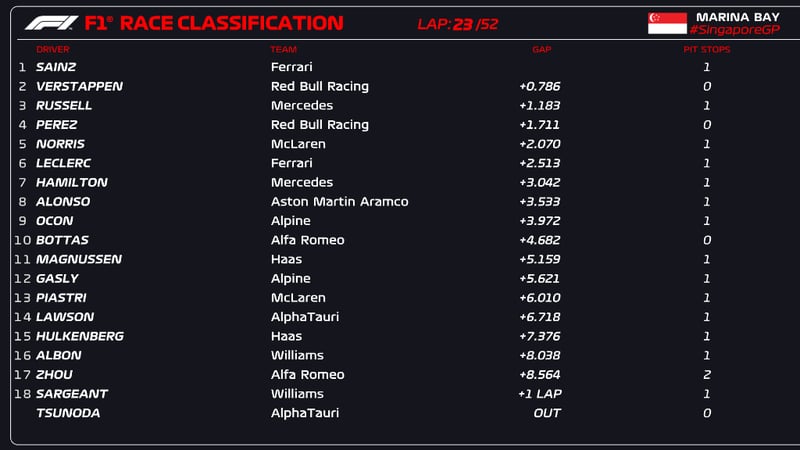
Task: Click the MARINA BAY circuit label
Action: click(x=737, y=17)
